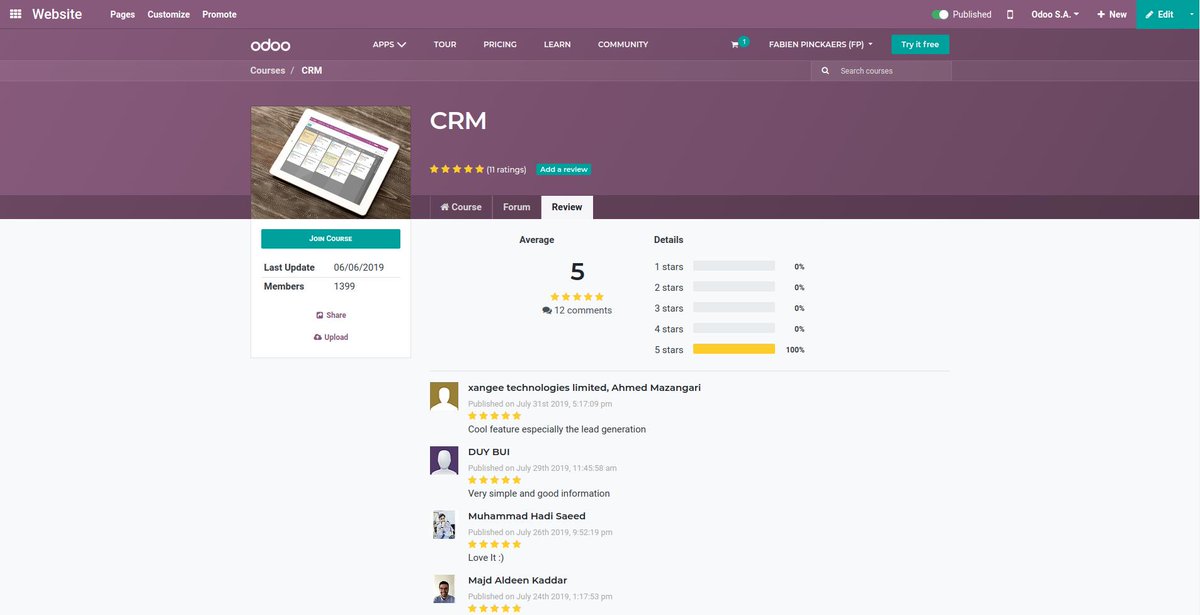This screenshot has width=1200, height=615.
Task: Open the Promote menu
Action: (219, 14)
